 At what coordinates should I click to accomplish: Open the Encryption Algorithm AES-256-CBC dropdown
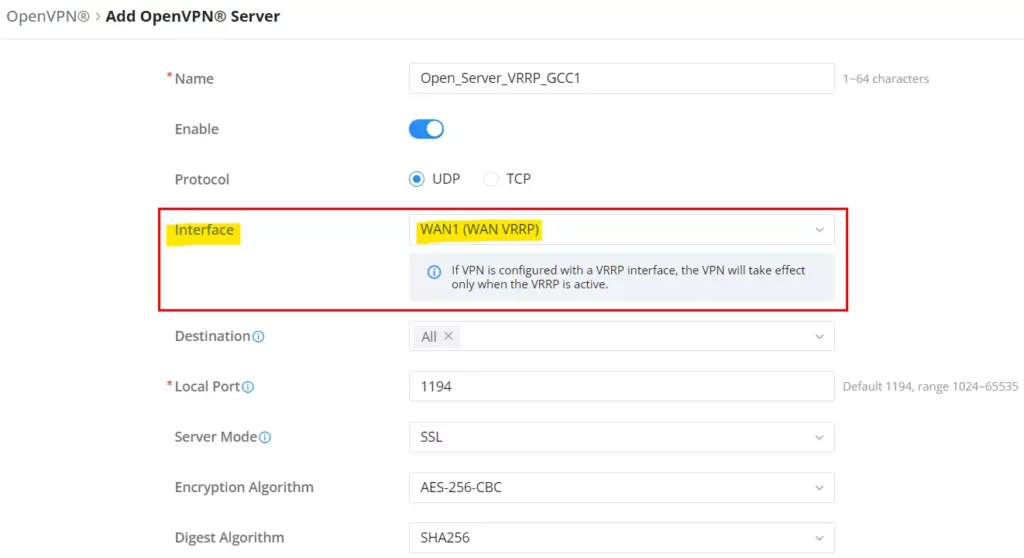coord(621,487)
